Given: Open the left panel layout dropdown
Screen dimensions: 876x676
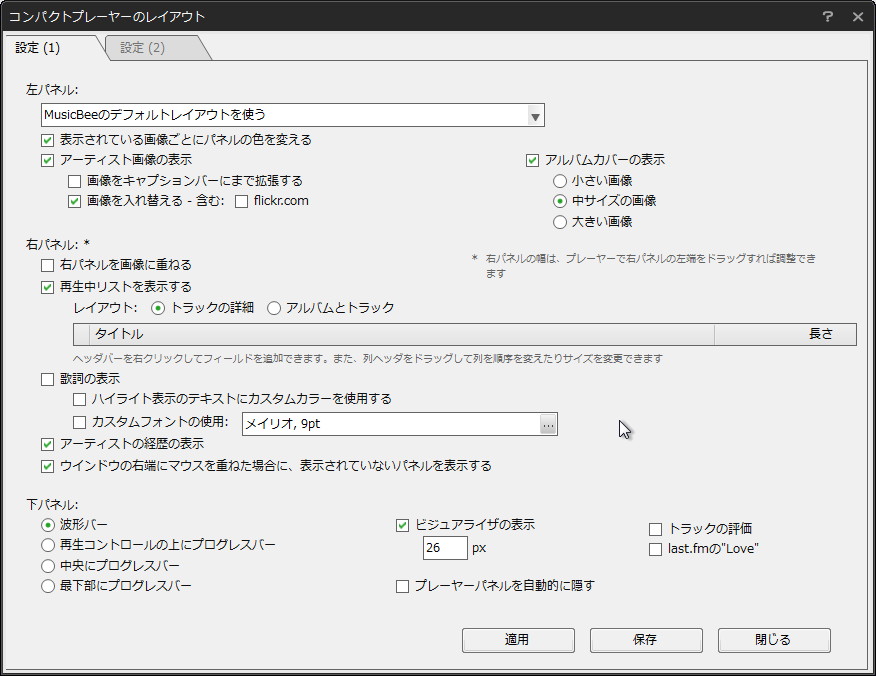Looking at the screenshot, I should tap(535, 114).
